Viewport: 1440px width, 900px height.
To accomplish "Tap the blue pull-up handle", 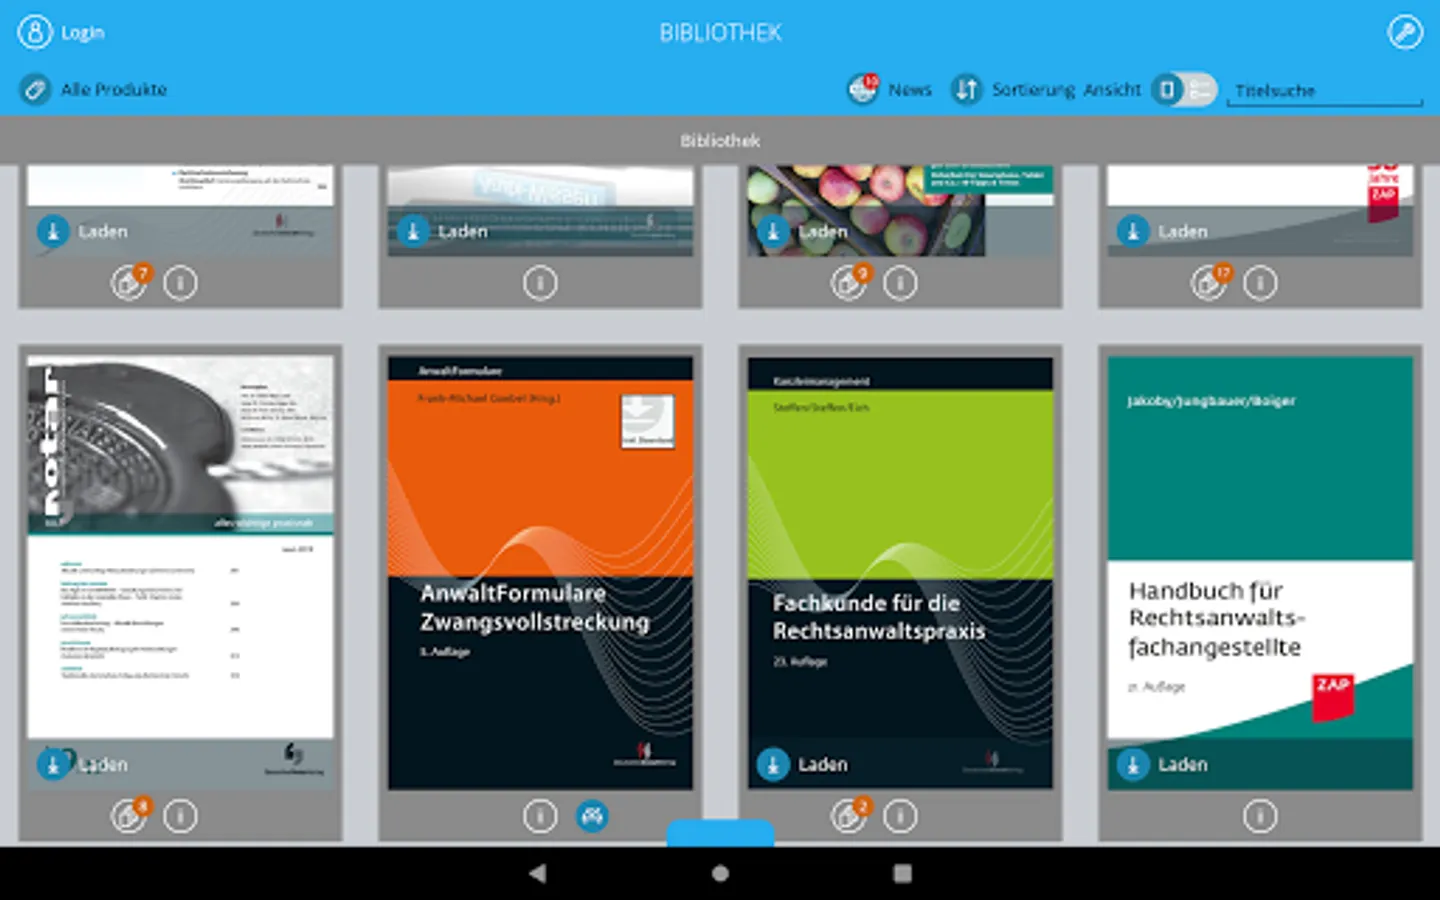I will tap(720, 833).
